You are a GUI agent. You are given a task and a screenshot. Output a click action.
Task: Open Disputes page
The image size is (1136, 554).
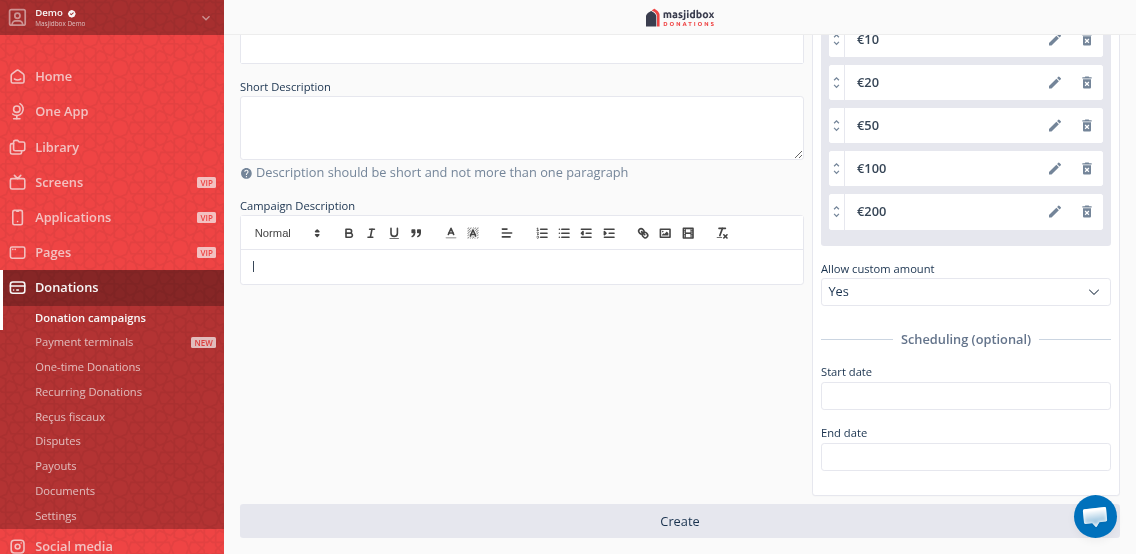(58, 441)
